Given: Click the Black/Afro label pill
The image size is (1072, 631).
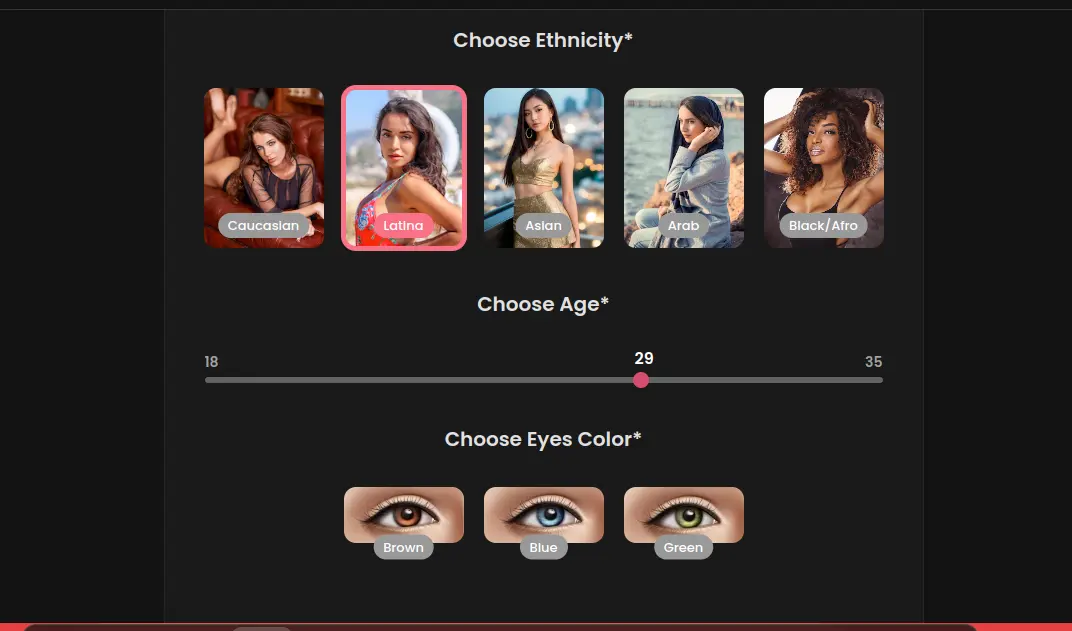Looking at the screenshot, I should [823, 226].
